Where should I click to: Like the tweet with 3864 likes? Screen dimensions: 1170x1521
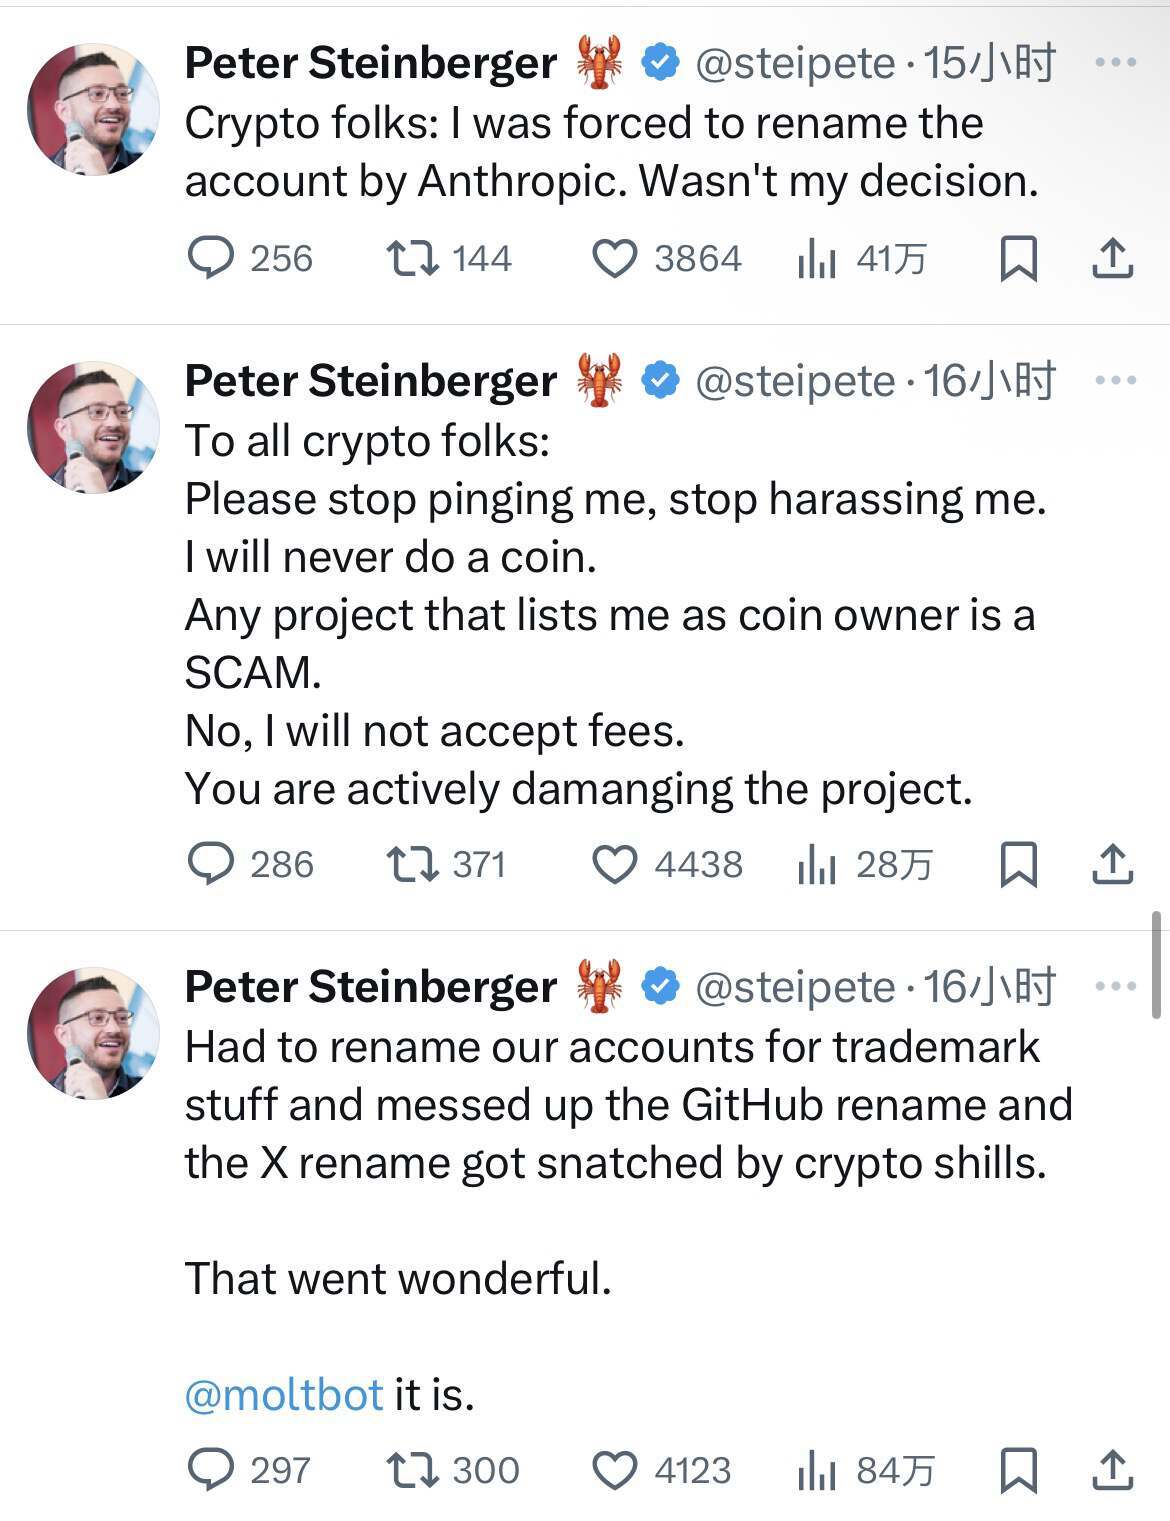(x=615, y=259)
